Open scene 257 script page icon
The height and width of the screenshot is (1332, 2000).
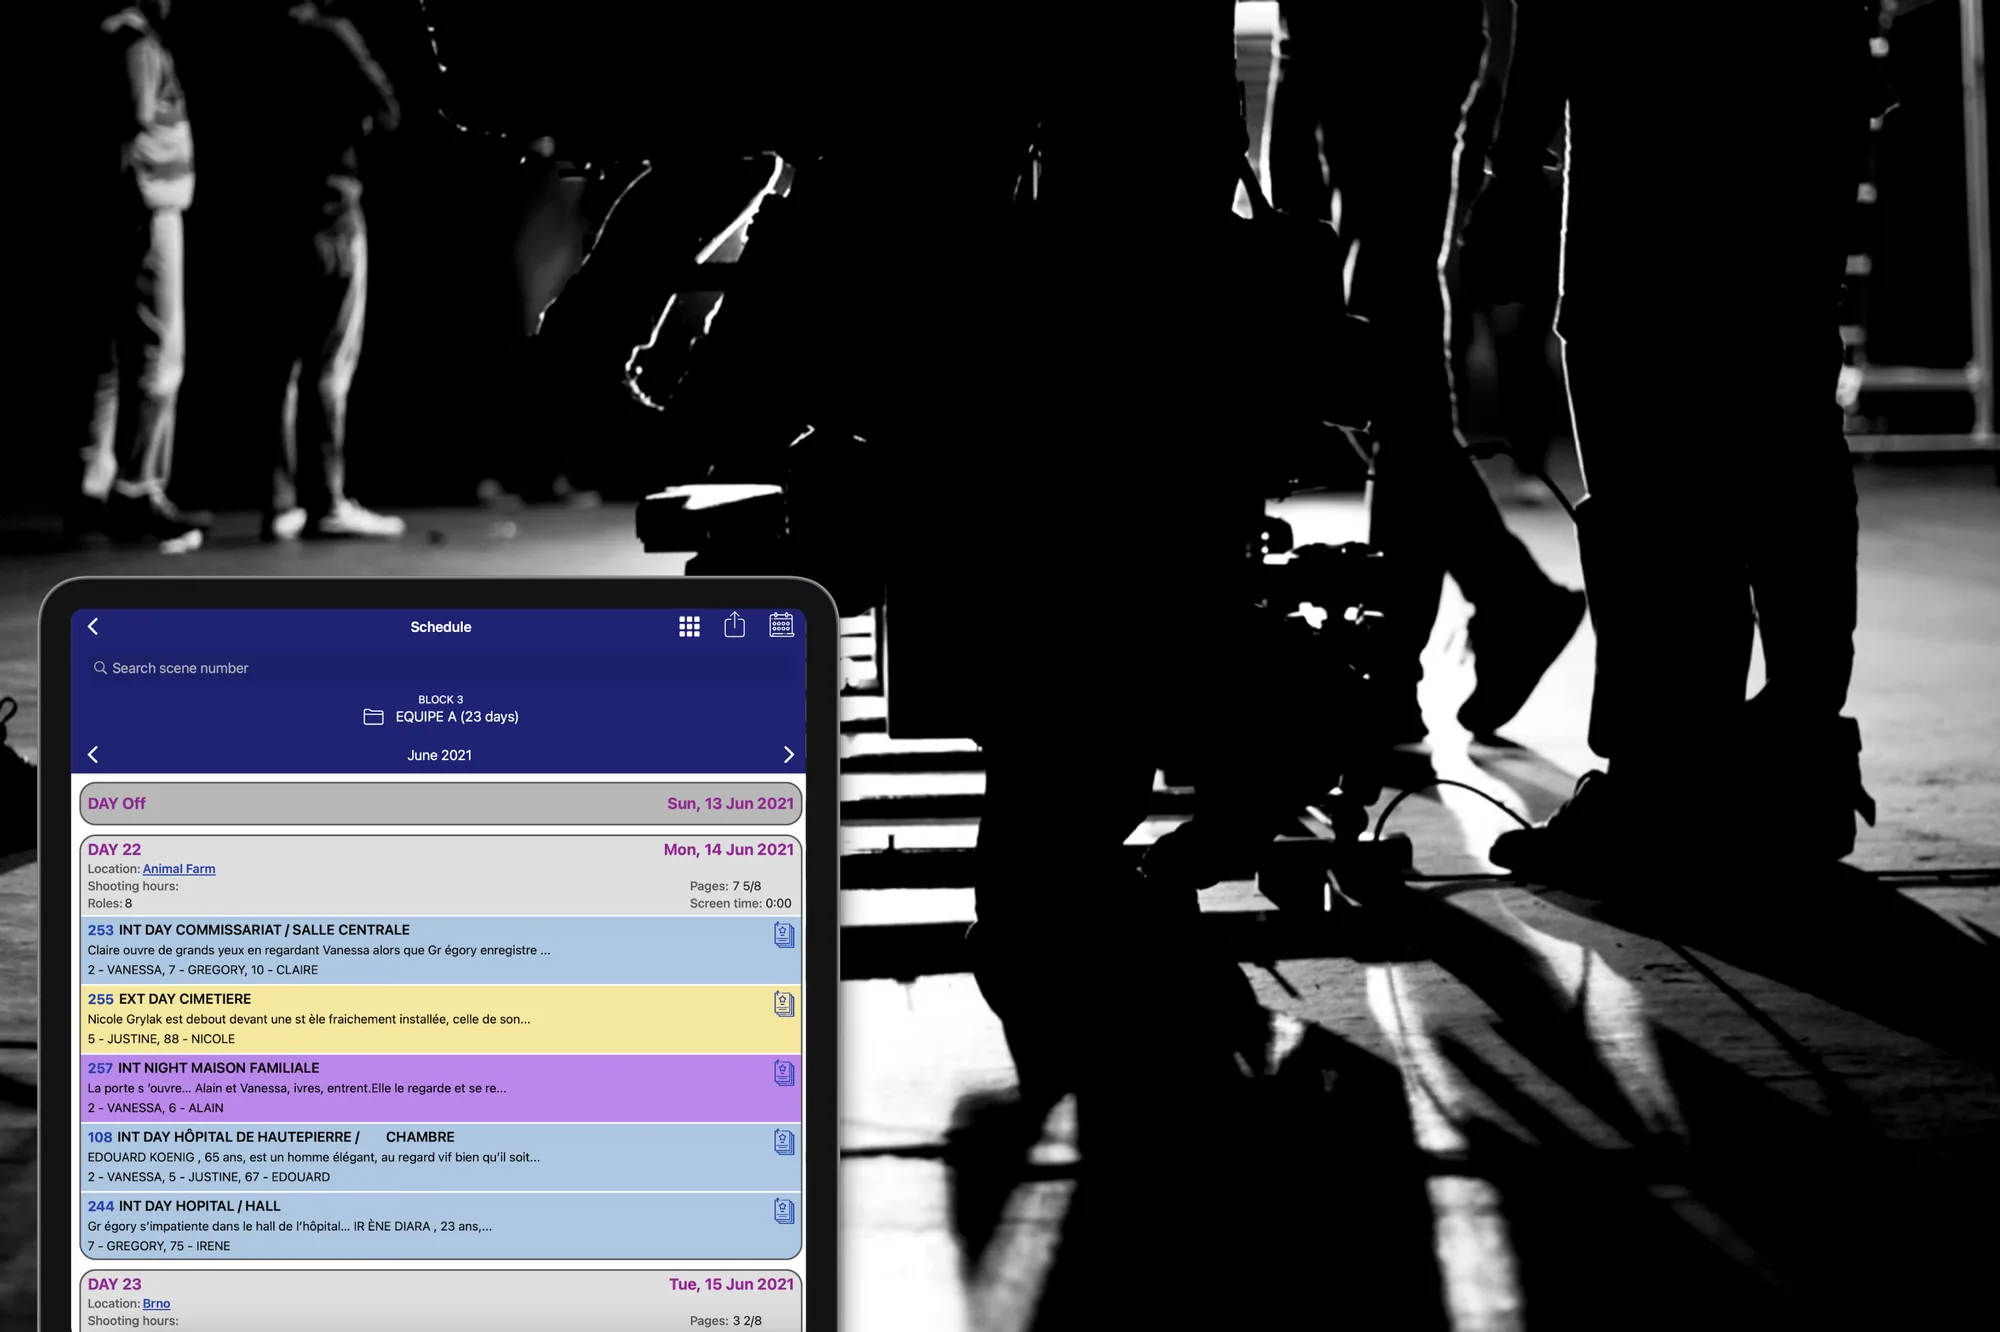click(x=784, y=1073)
